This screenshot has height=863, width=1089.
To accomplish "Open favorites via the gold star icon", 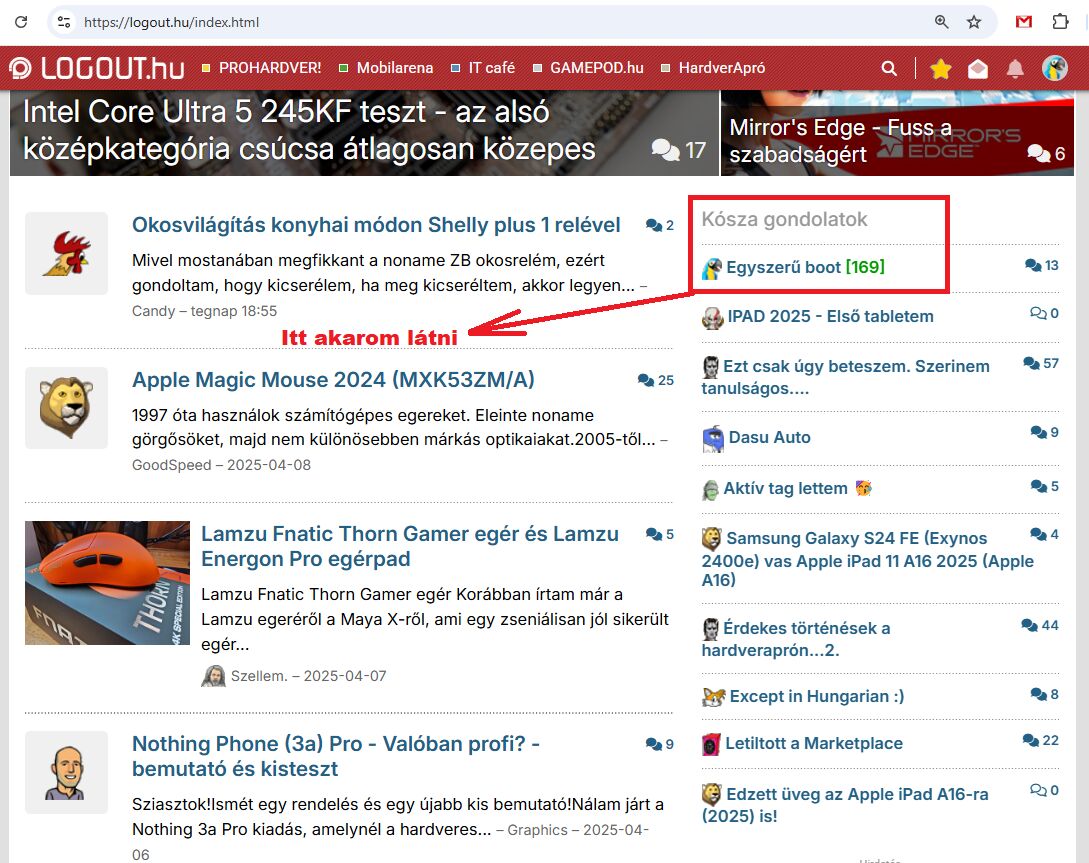I will (x=940, y=68).
